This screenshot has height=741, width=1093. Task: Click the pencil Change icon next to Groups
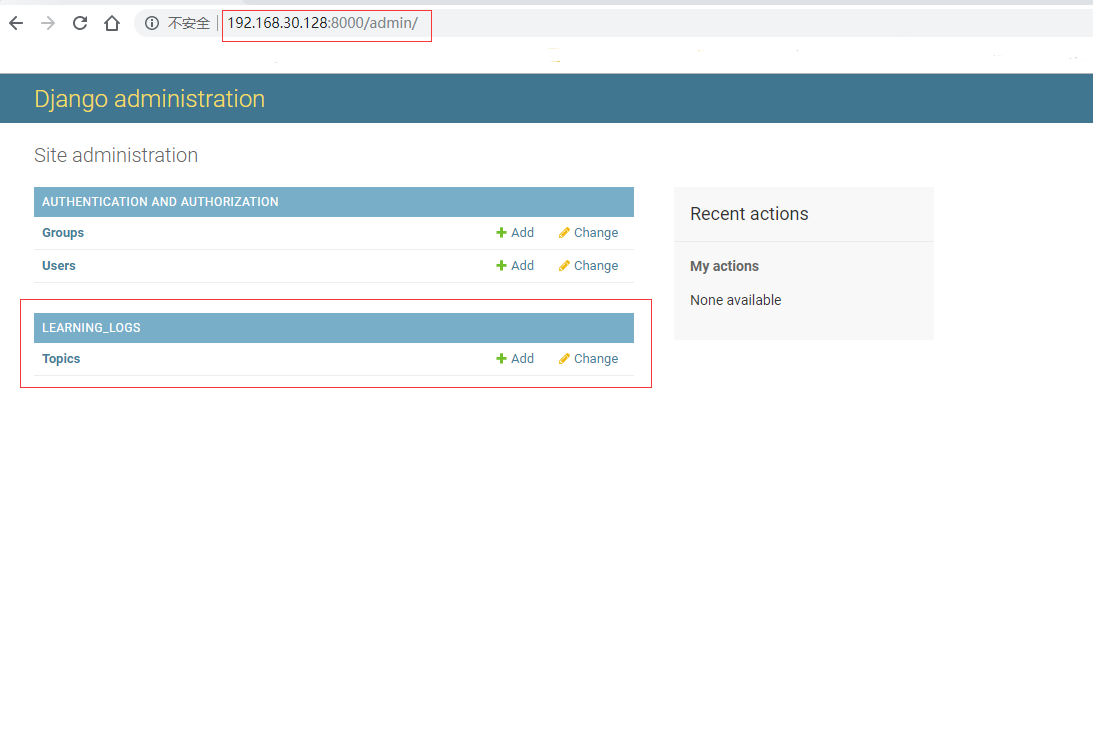[x=564, y=232]
